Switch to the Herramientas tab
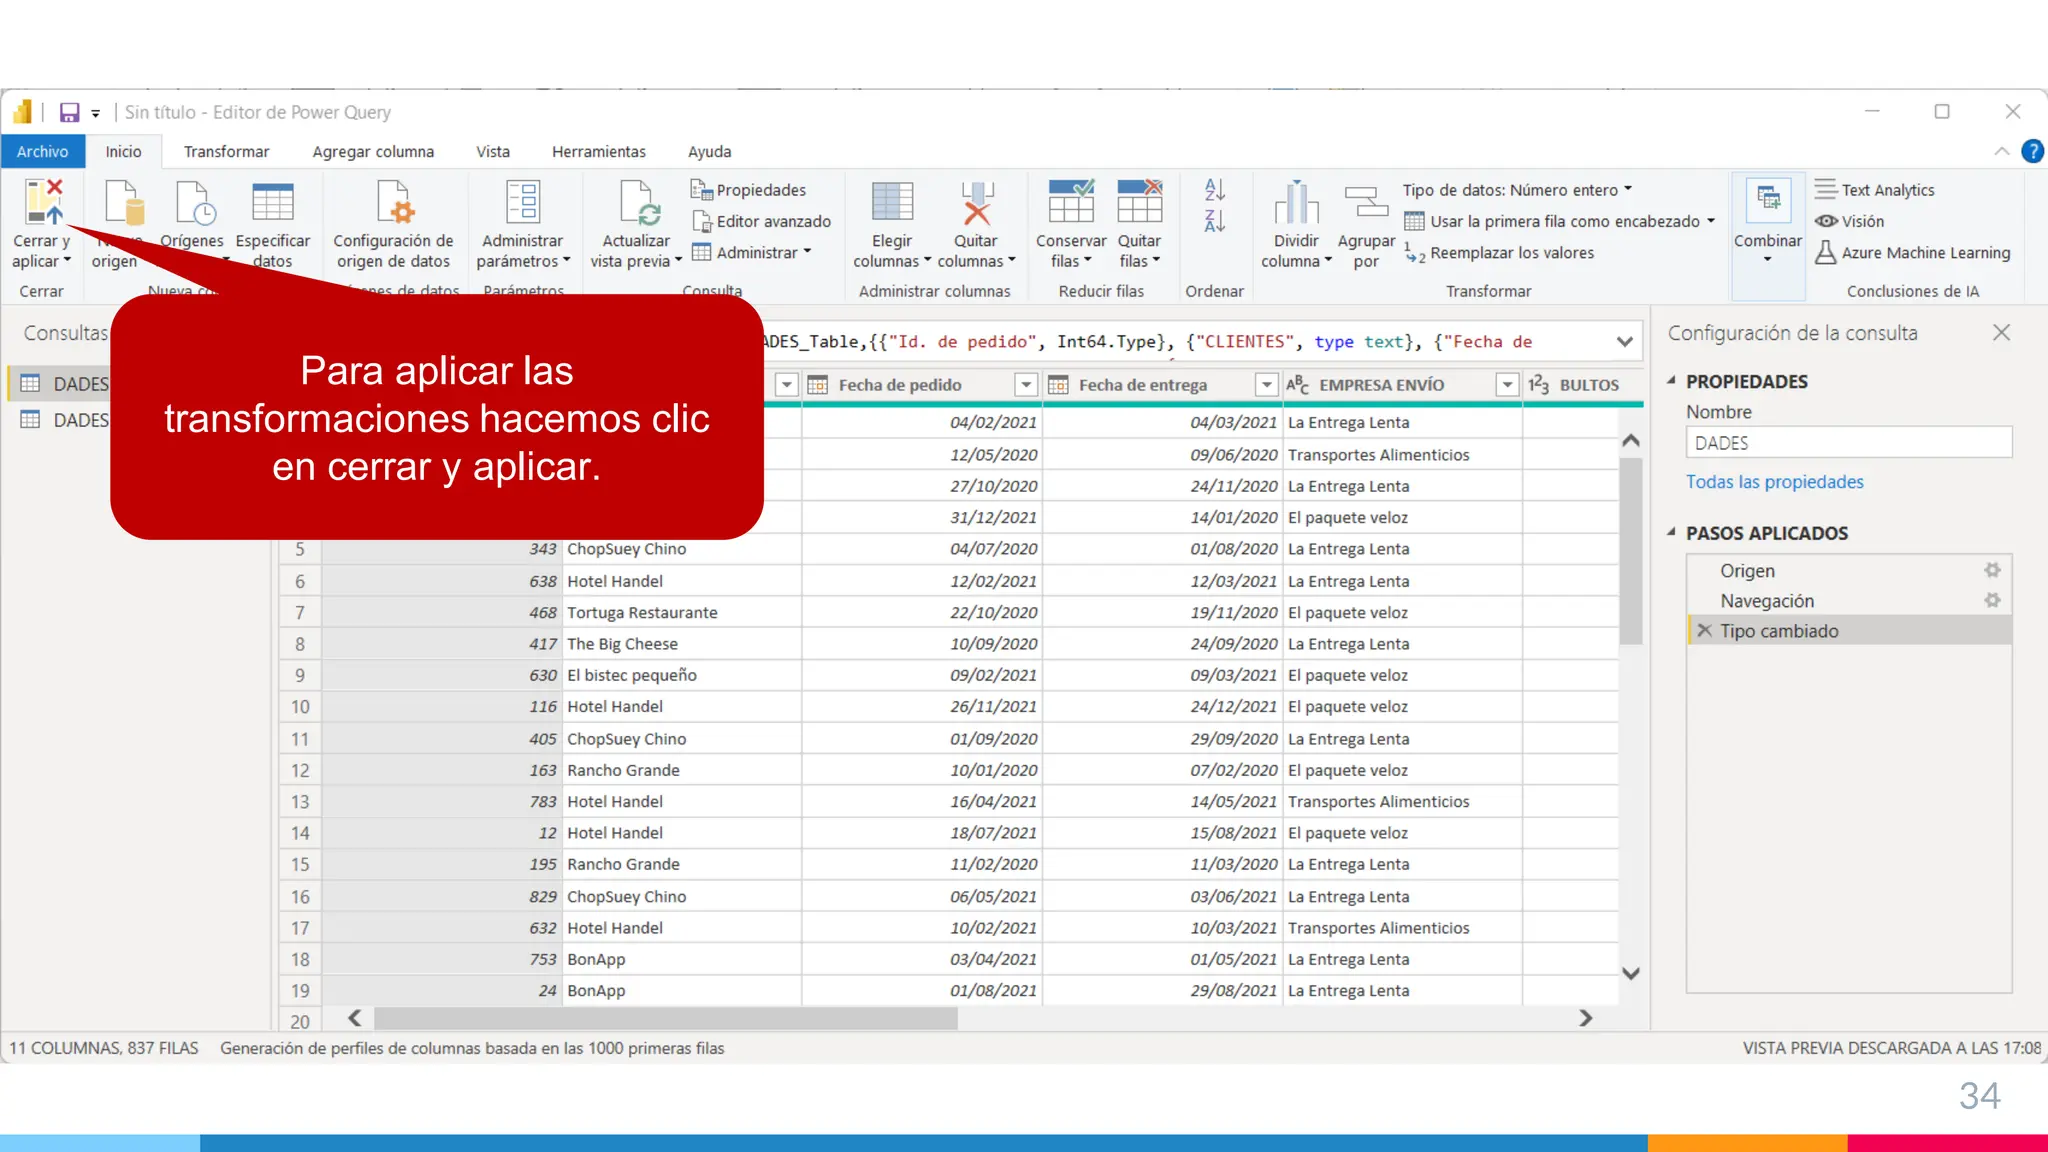 (599, 151)
